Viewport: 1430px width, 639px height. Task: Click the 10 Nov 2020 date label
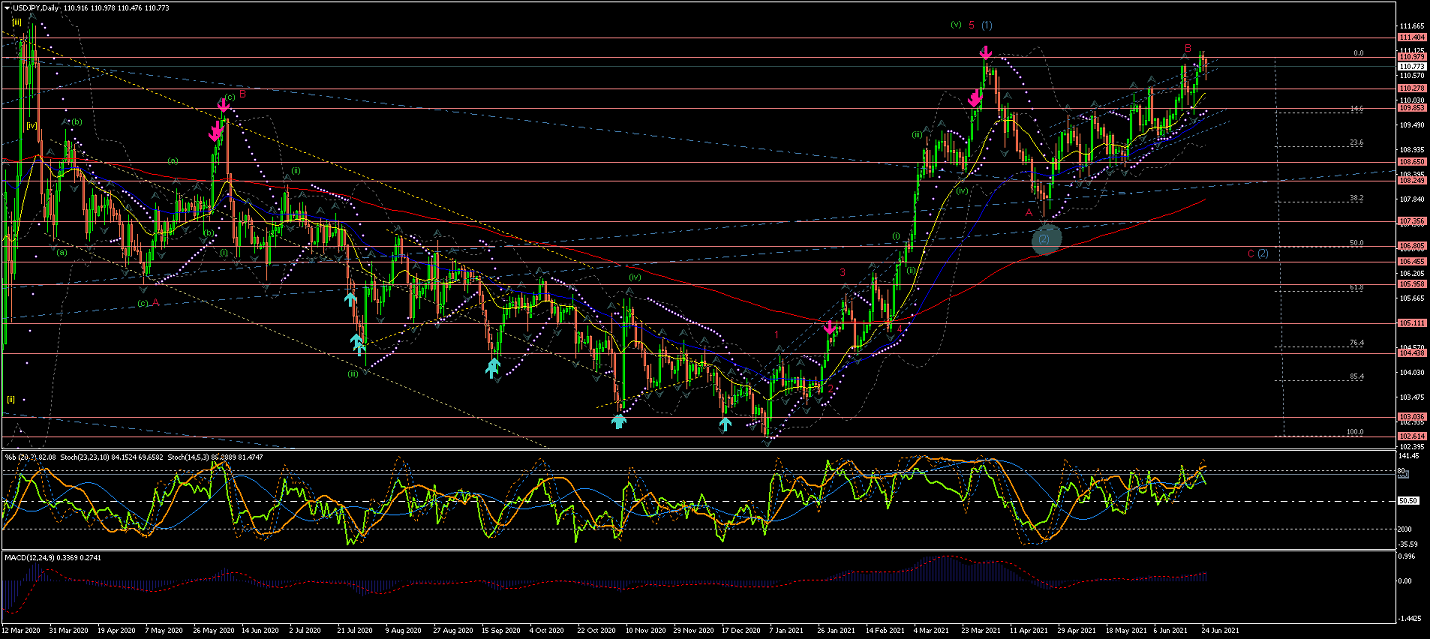(644, 631)
